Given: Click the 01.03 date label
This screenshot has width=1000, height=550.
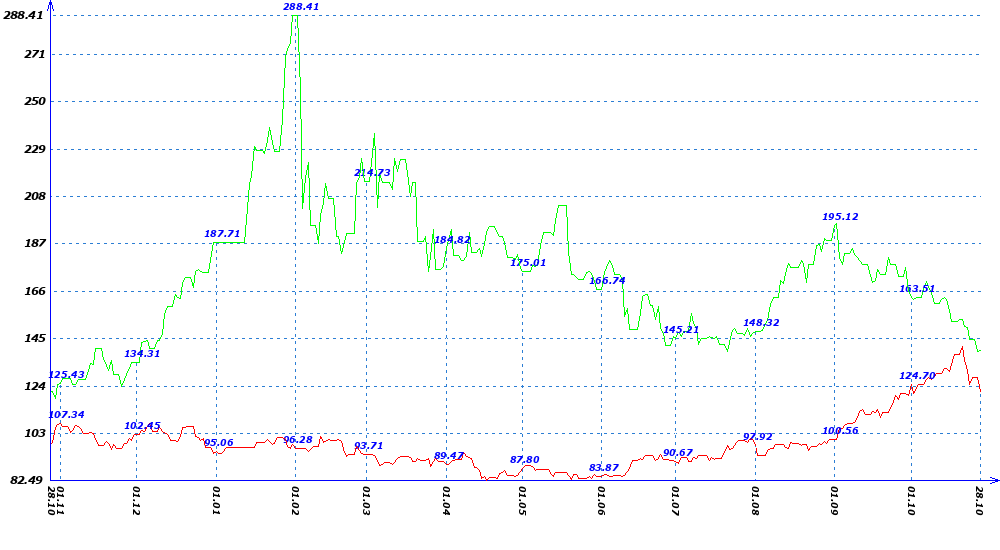Looking at the screenshot, I should pyautogui.click(x=367, y=501).
